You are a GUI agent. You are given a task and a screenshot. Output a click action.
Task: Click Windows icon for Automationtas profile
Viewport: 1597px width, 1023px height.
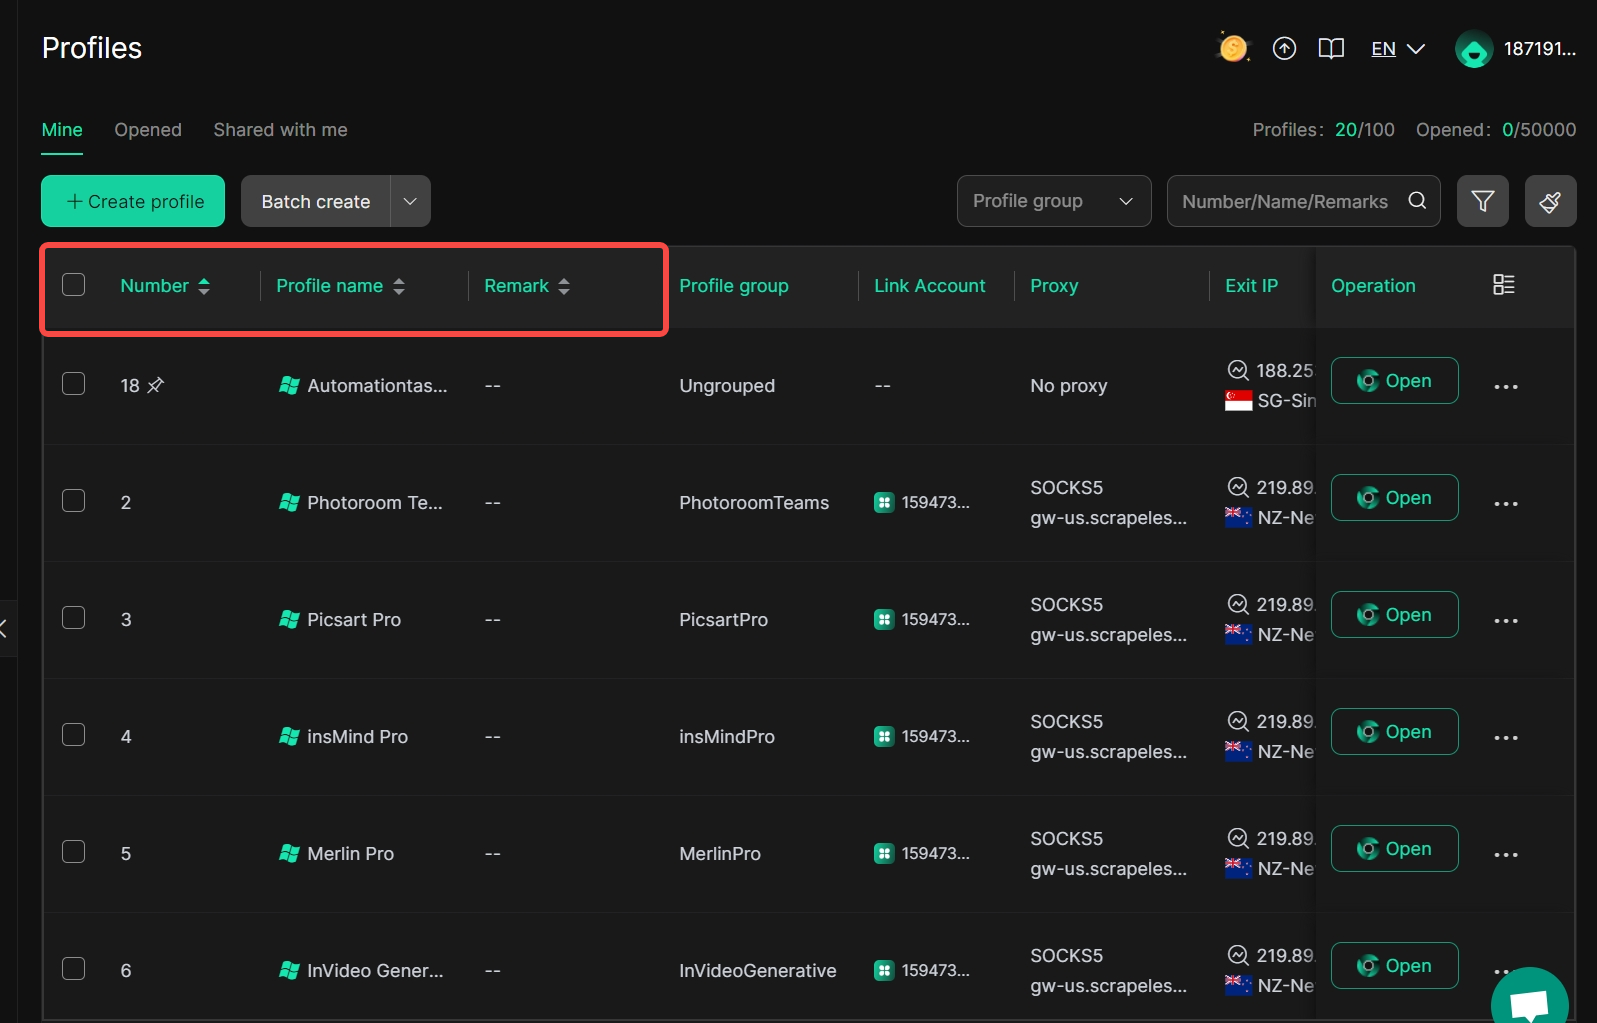[x=289, y=386]
